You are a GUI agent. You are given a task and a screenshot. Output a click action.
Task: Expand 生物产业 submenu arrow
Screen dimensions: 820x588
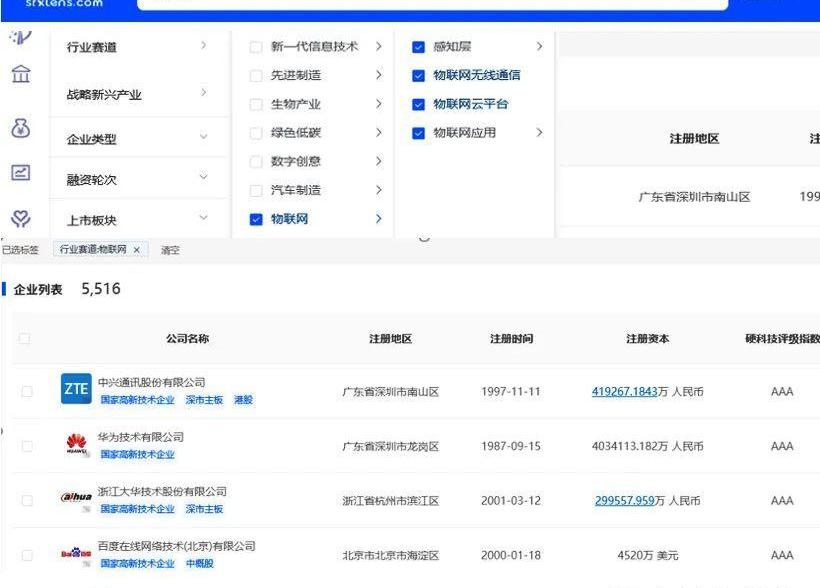pos(379,104)
